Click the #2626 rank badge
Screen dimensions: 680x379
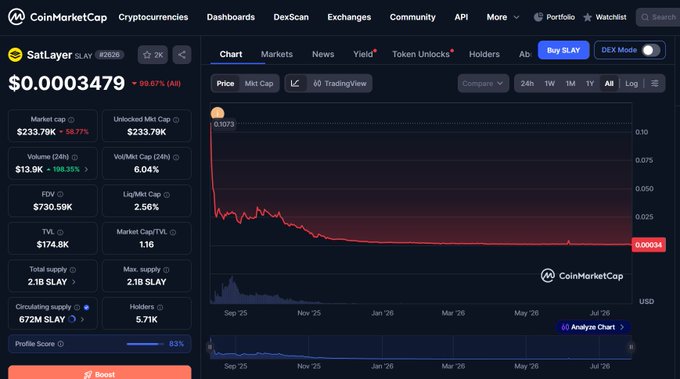click(x=109, y=55)
